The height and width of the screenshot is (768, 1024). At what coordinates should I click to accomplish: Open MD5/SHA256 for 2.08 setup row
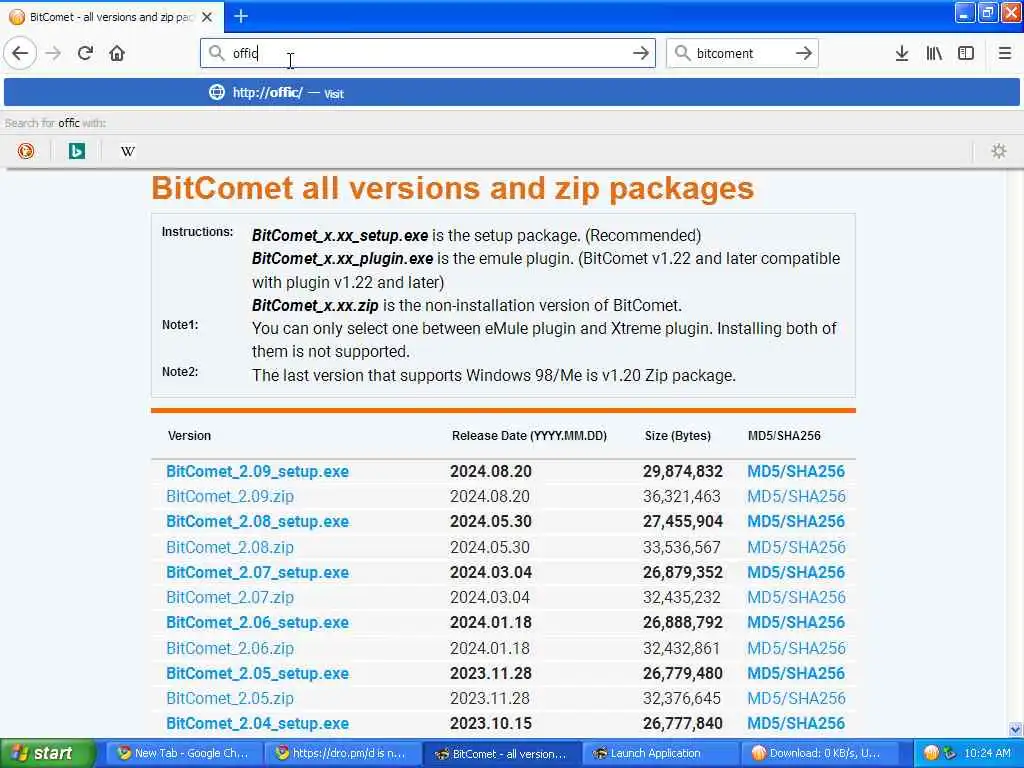(796, 522)
